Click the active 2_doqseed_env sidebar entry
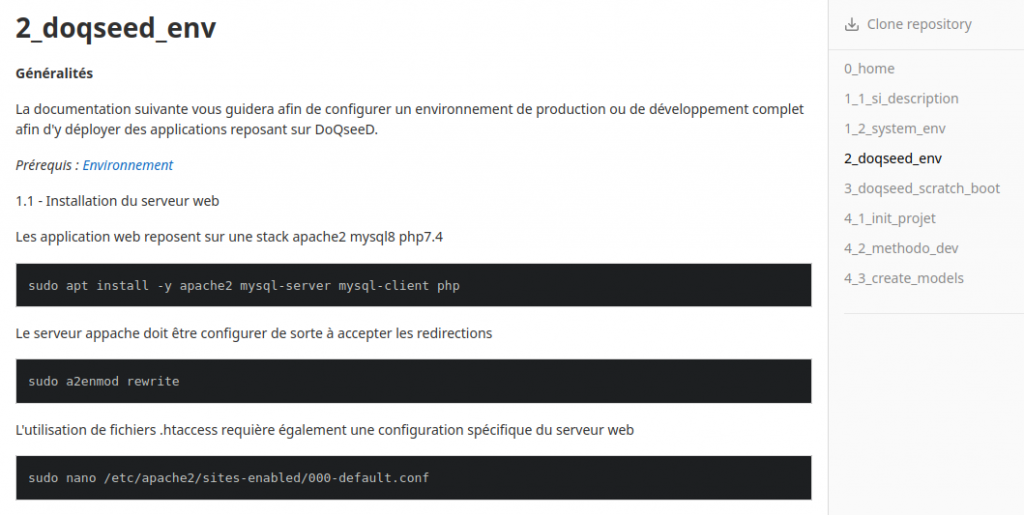The image size is (1024, 515). point(893,159)
